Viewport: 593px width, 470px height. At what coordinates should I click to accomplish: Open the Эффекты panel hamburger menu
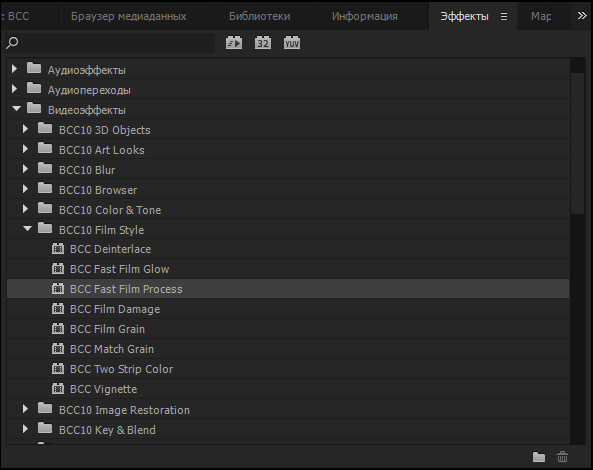504,16
